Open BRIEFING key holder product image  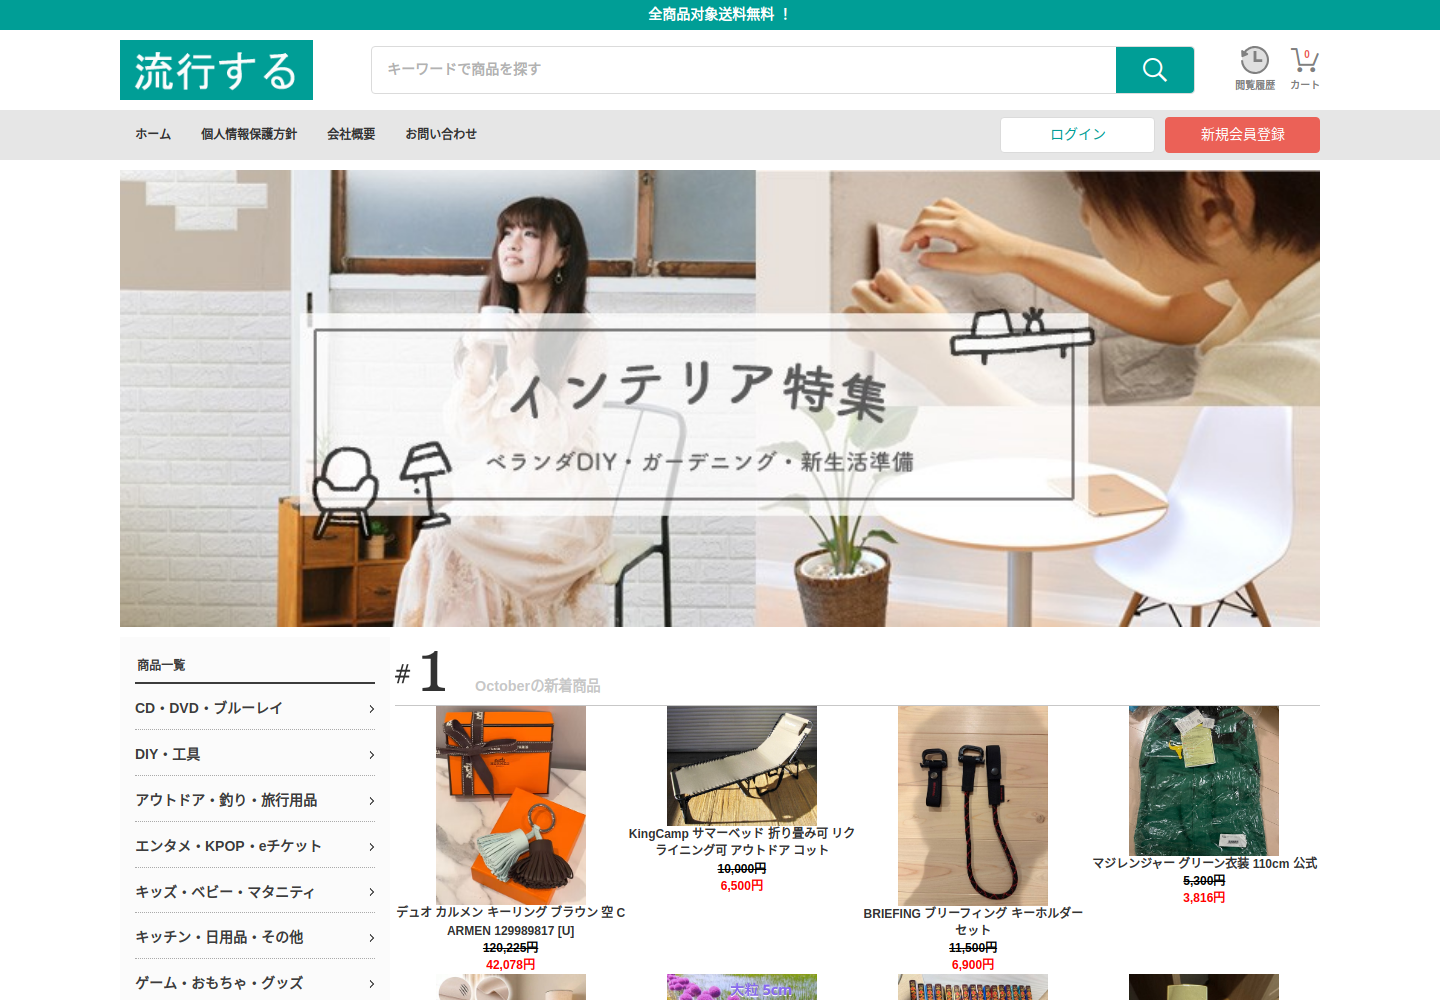tap(973, 806)
